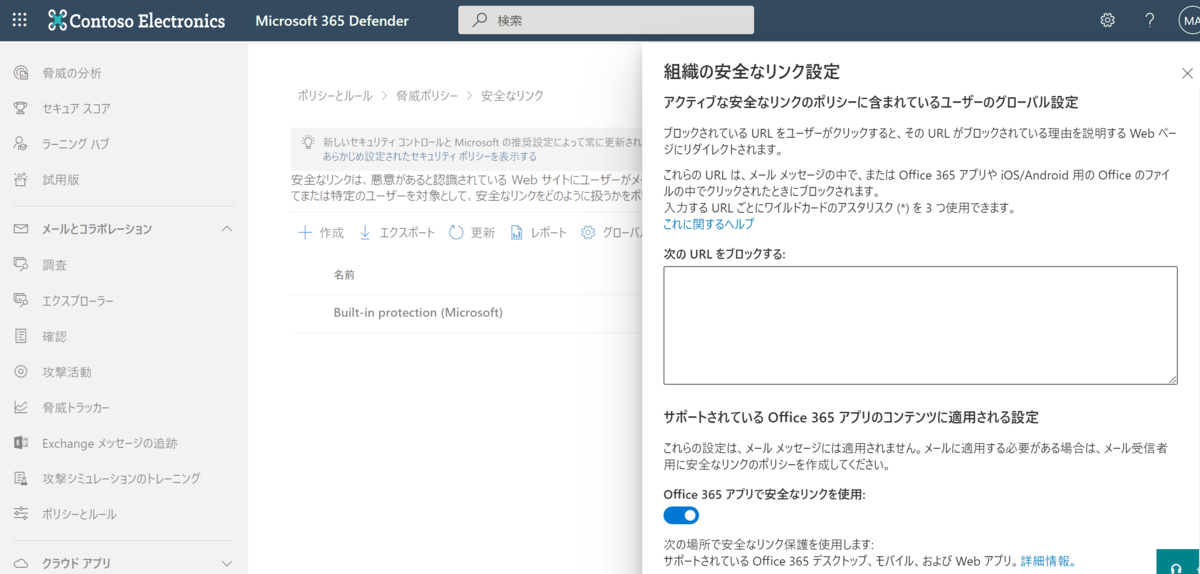
Task: Click the エクスポート button label
Action: tap(407, 232)
